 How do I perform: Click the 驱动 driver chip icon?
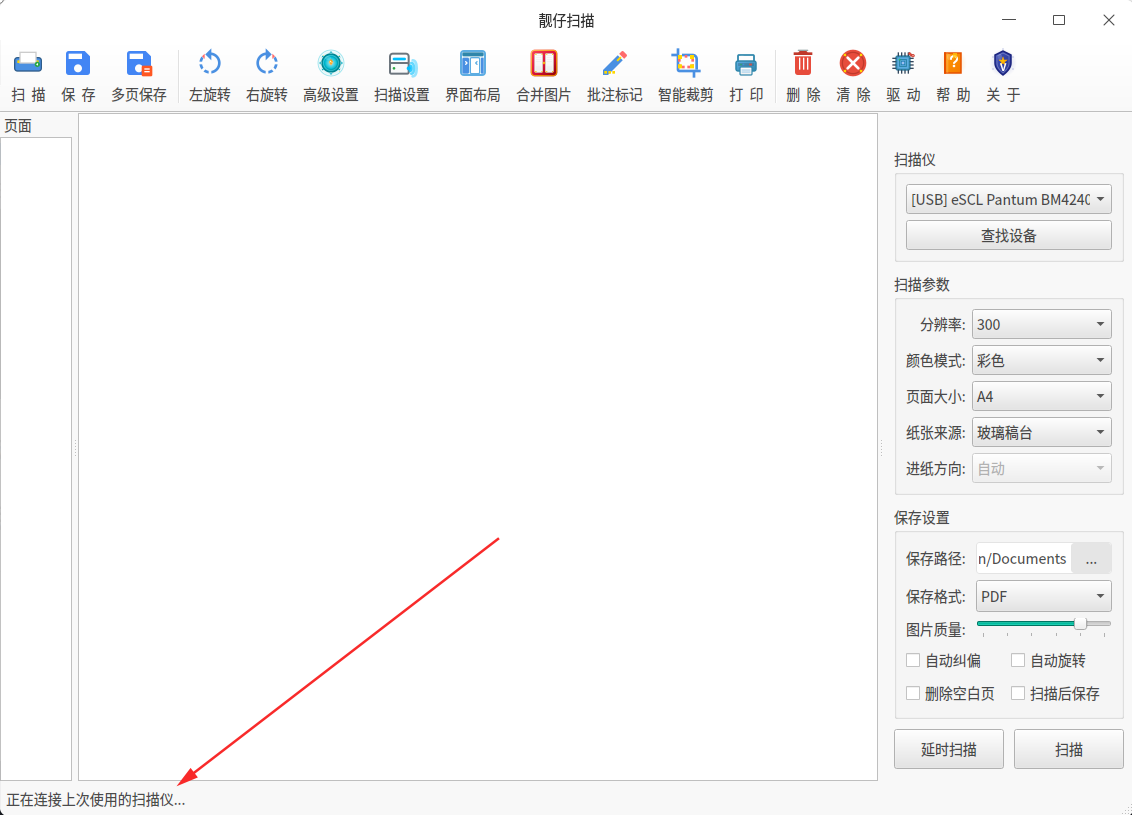[903, 64]
